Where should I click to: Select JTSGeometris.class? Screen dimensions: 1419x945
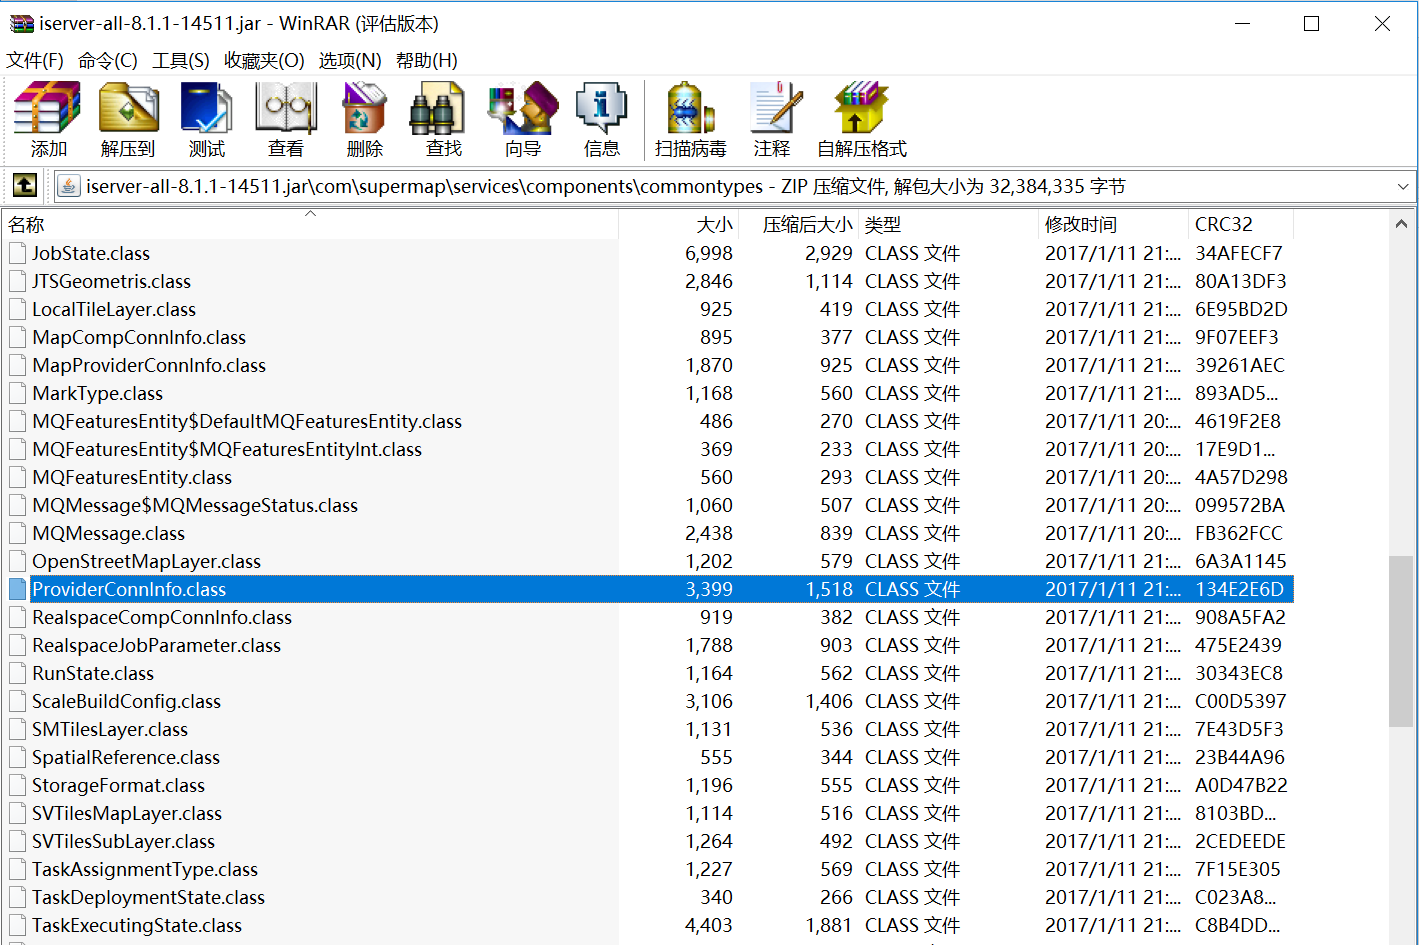(111, 281)
